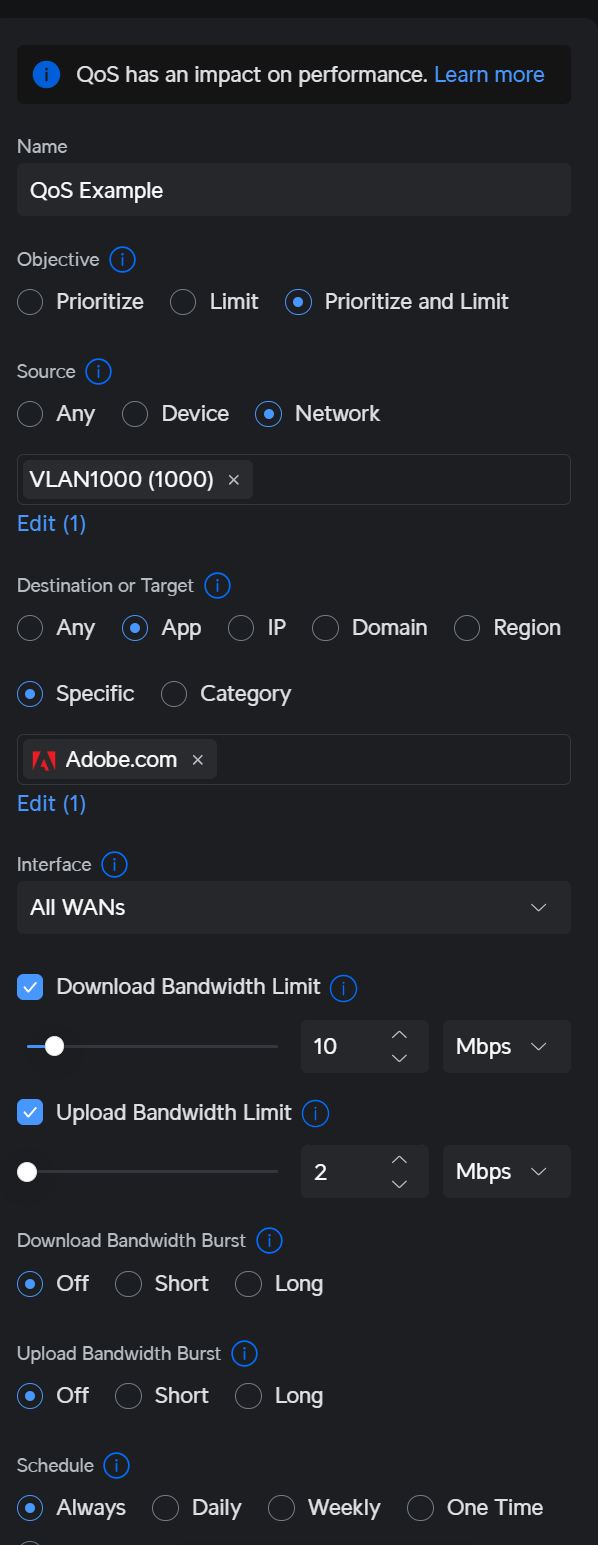Expand the All WANs interface dropdown
This screenshot has width=598, height=1545.
click(294, 908)
